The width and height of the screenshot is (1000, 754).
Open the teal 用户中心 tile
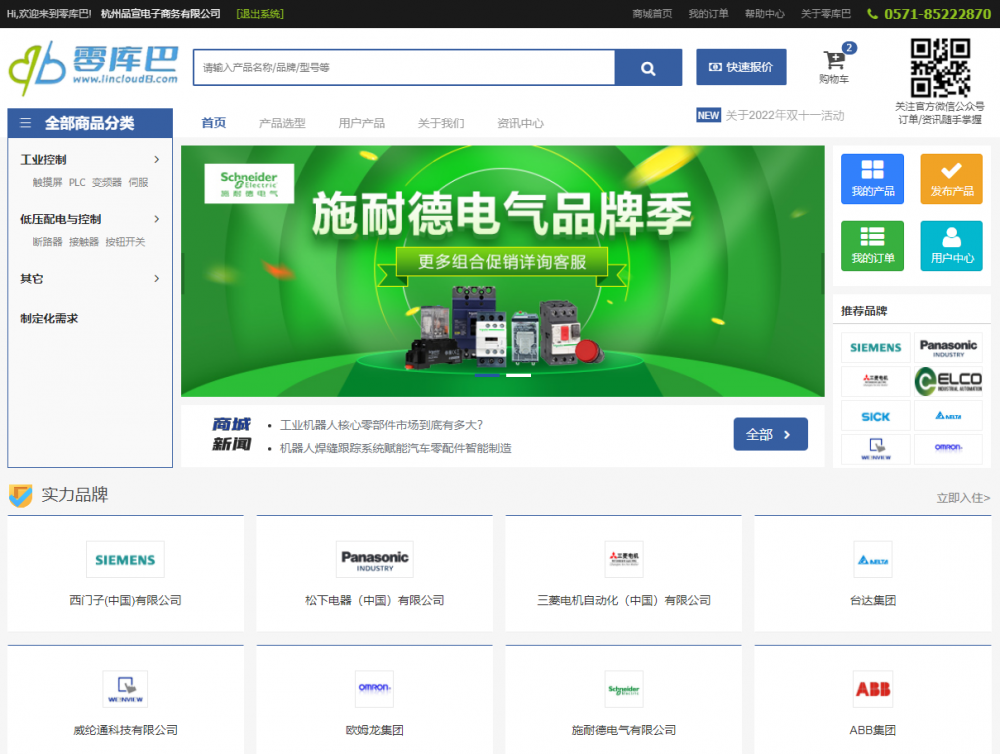coord(951,246)
